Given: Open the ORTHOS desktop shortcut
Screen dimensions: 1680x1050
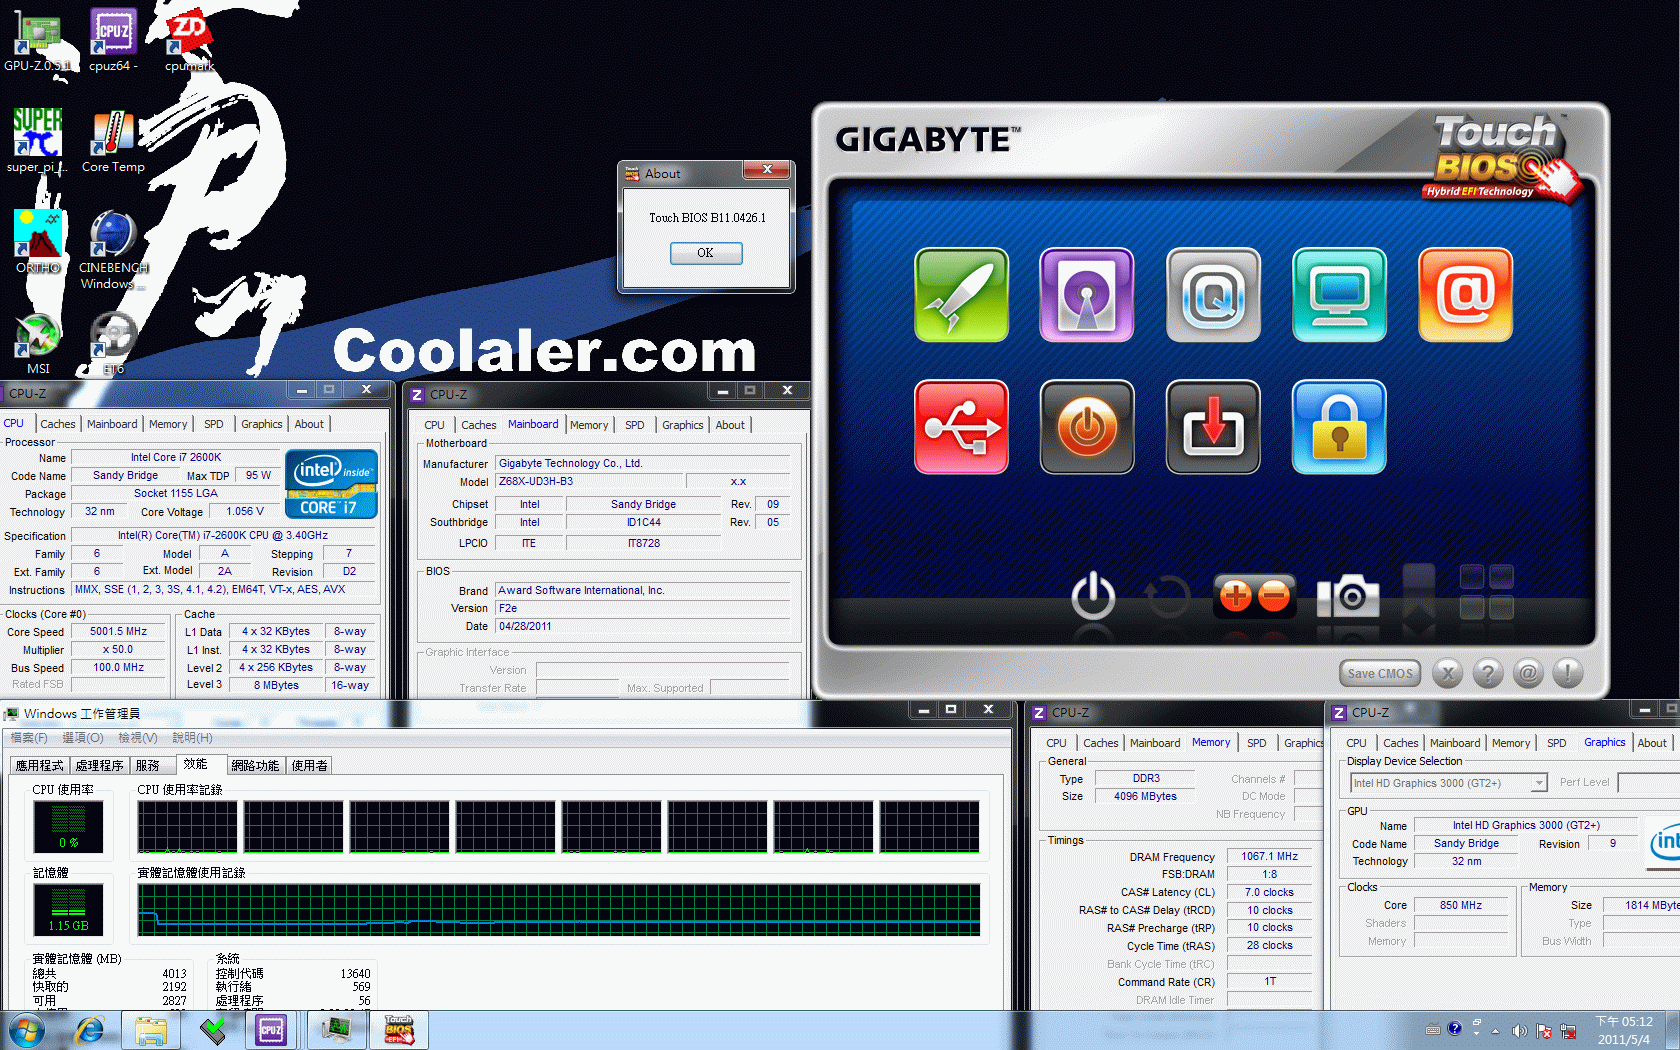Looking at the screenshot, I should pyautogui.click(x=37, y=242).
